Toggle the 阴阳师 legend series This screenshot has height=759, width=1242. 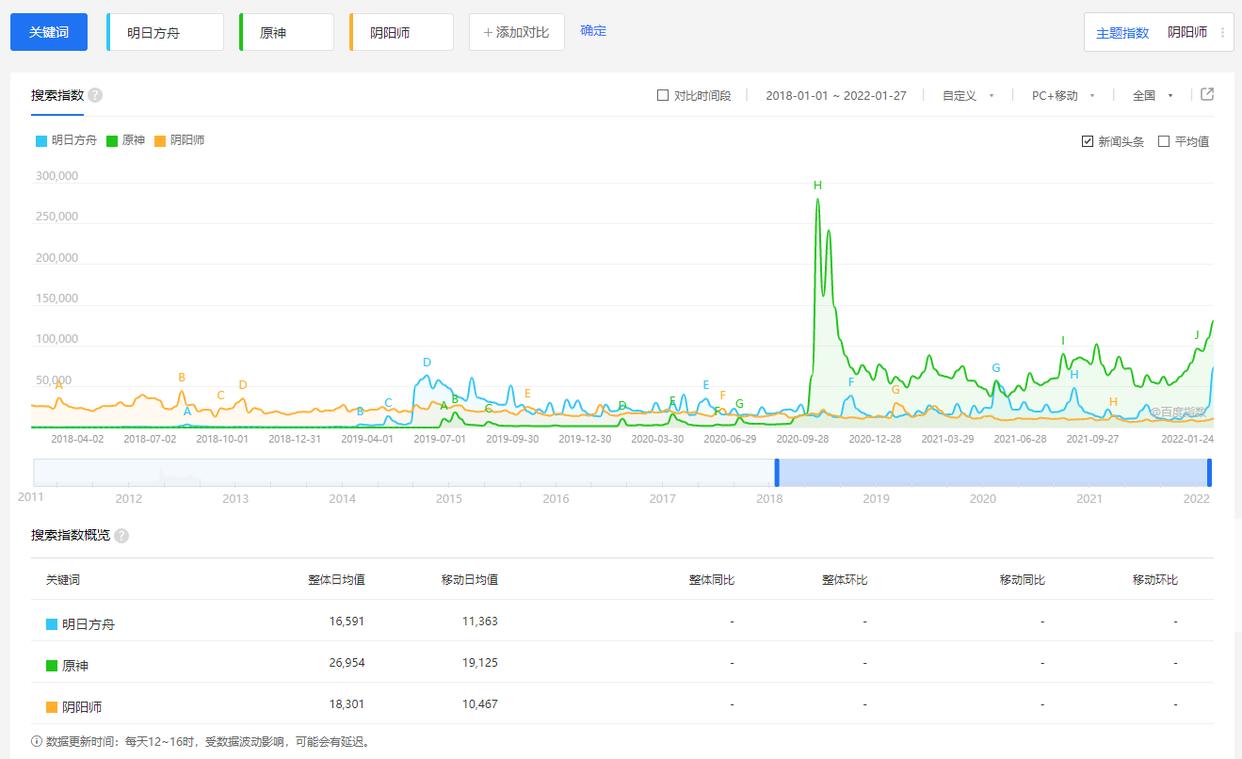pyautogui.click(x=179, y=141)
